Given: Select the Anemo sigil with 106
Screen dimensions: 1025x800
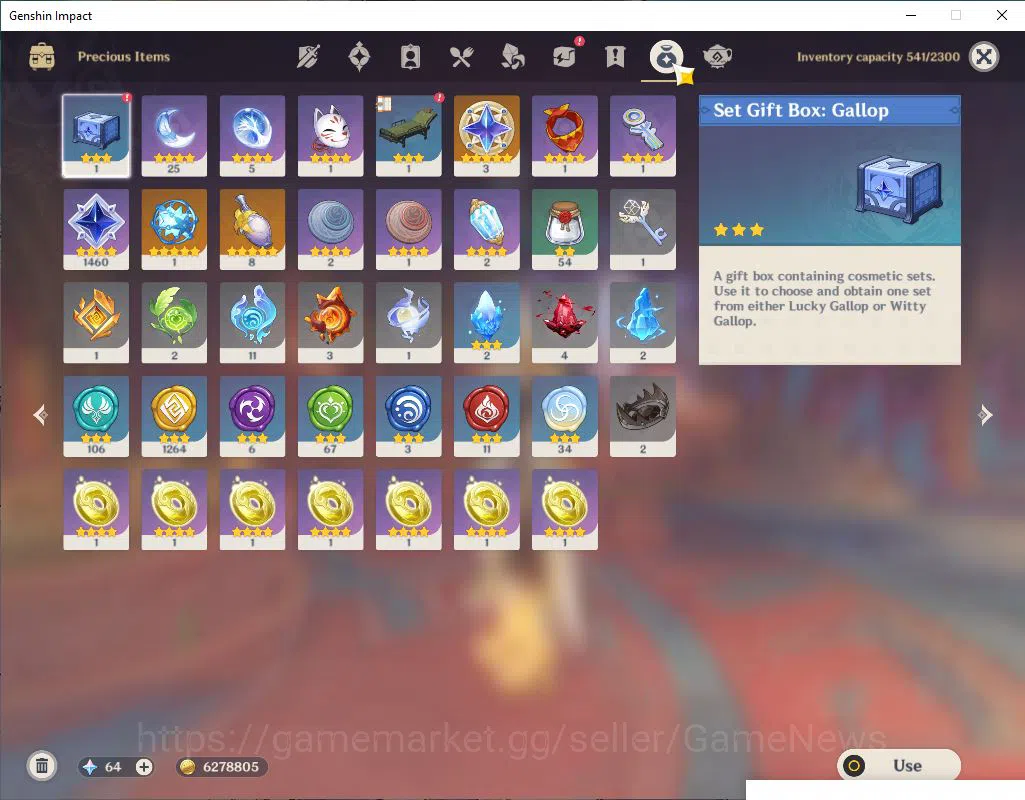Looking at the screenshot, I should (x=96, y=416).
